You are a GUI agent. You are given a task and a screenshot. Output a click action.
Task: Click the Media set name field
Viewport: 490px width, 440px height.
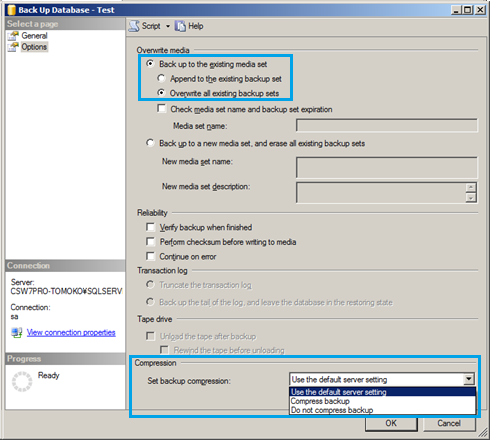pos(387,126)
